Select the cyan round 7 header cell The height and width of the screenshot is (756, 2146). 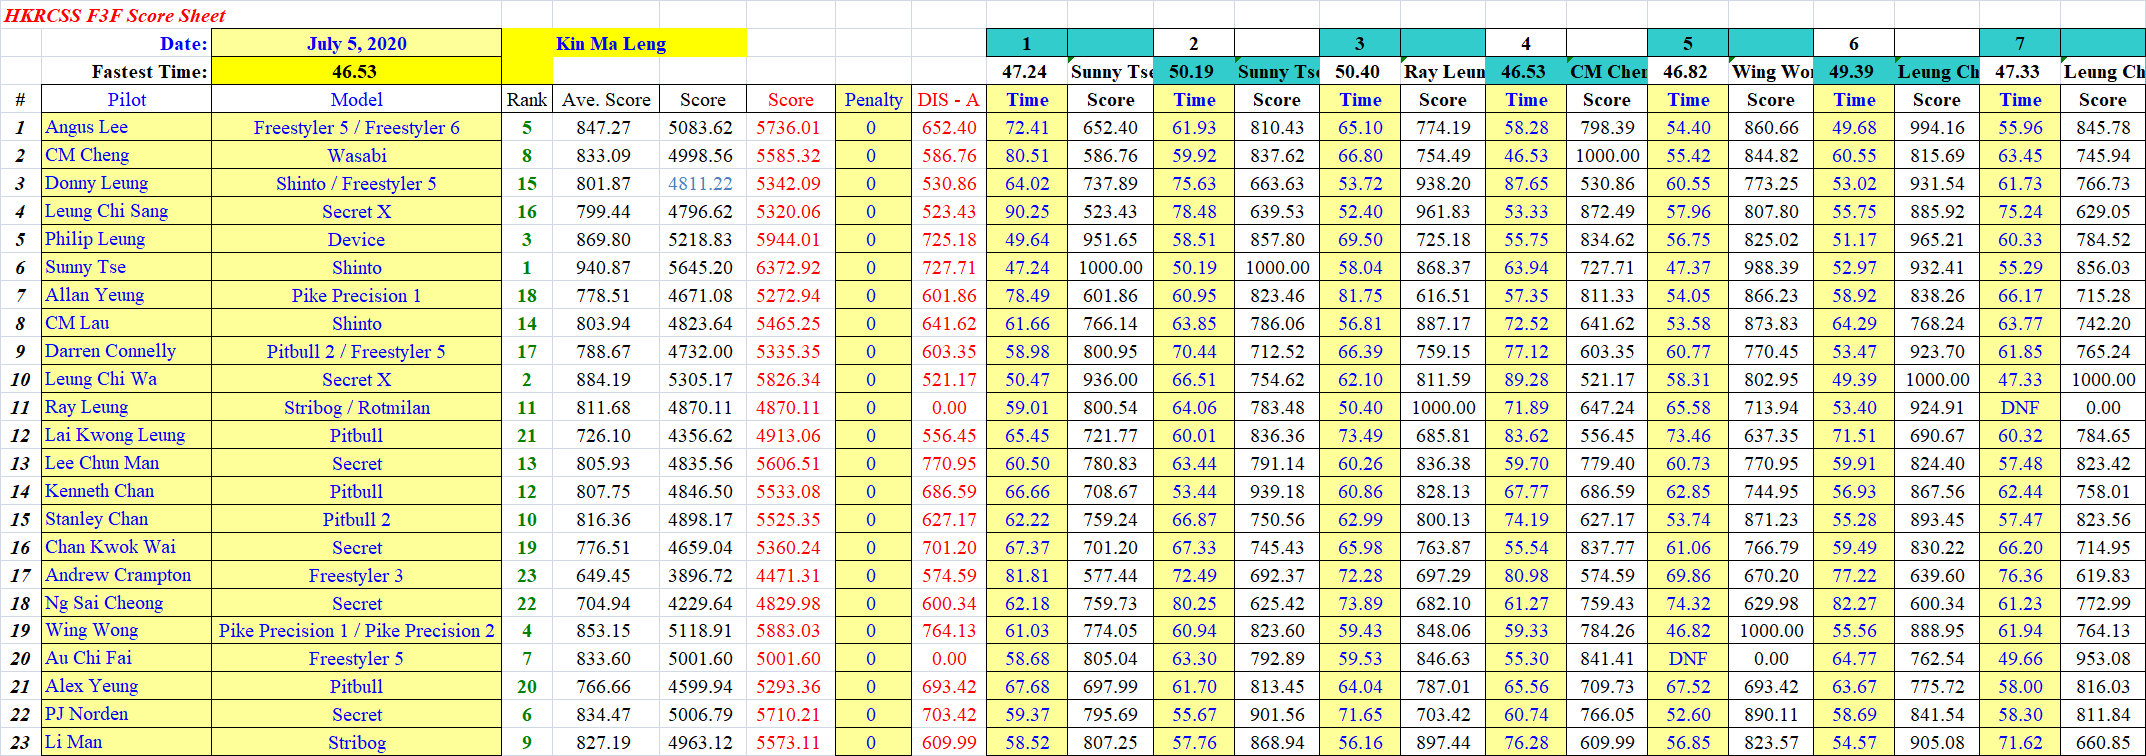click(x=2019, y=43)
